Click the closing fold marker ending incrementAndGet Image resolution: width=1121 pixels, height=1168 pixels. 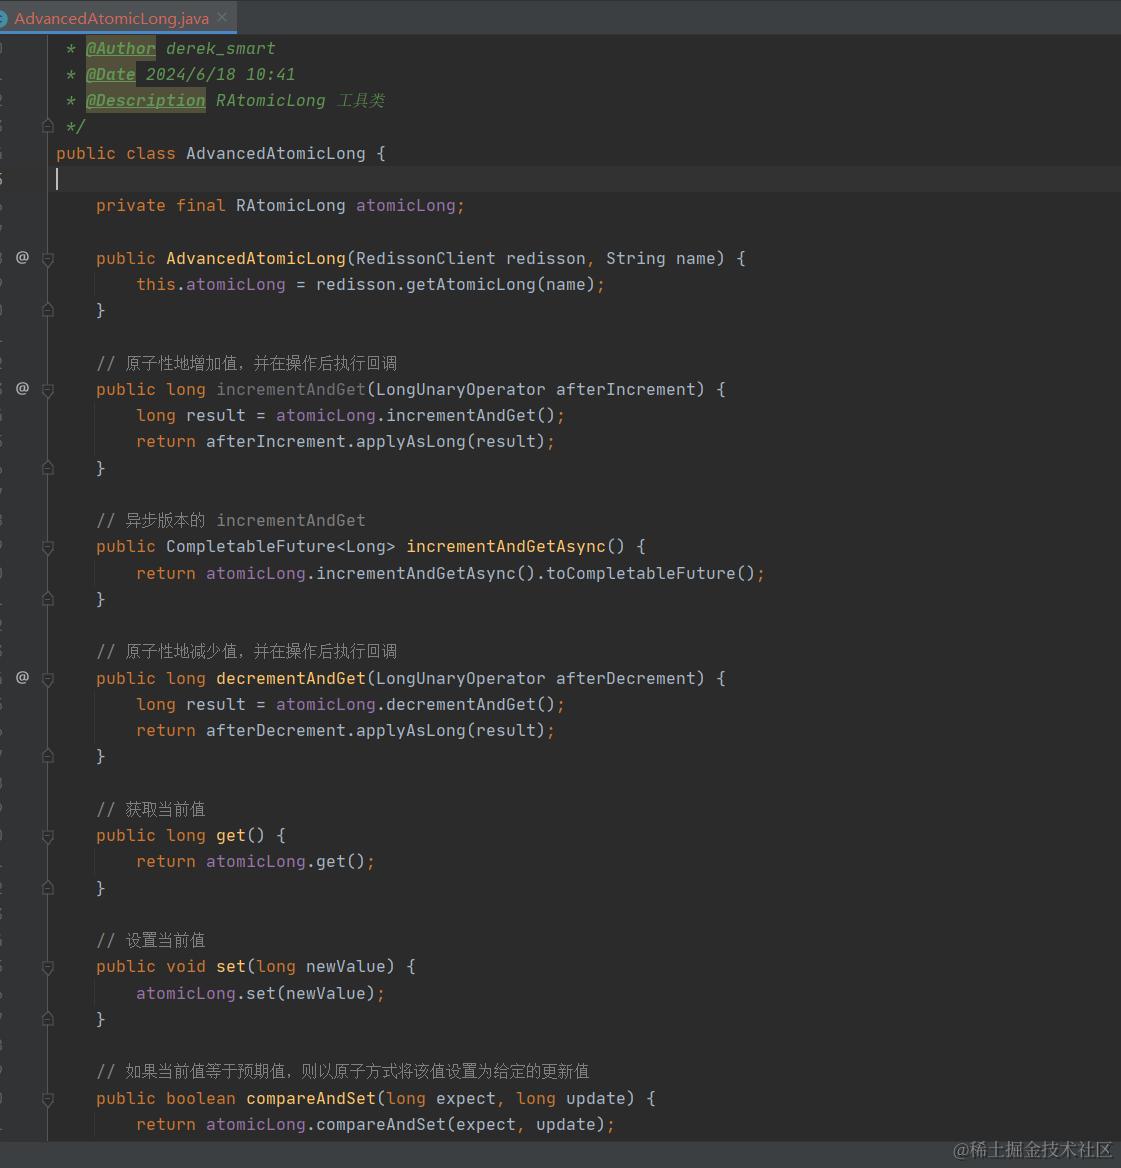[48, 468]
